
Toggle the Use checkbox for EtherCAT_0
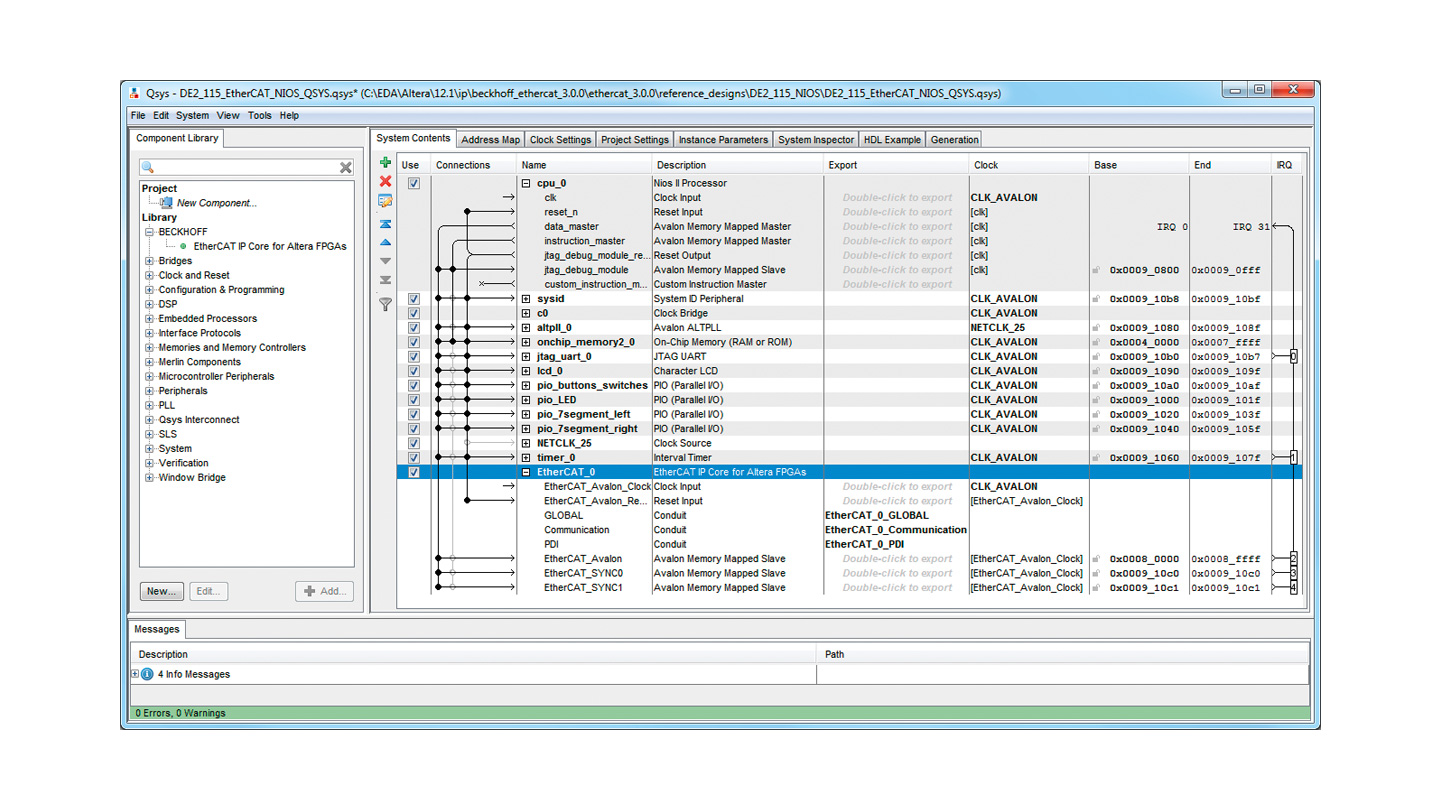pyautogui.click(x=414, y=472)
